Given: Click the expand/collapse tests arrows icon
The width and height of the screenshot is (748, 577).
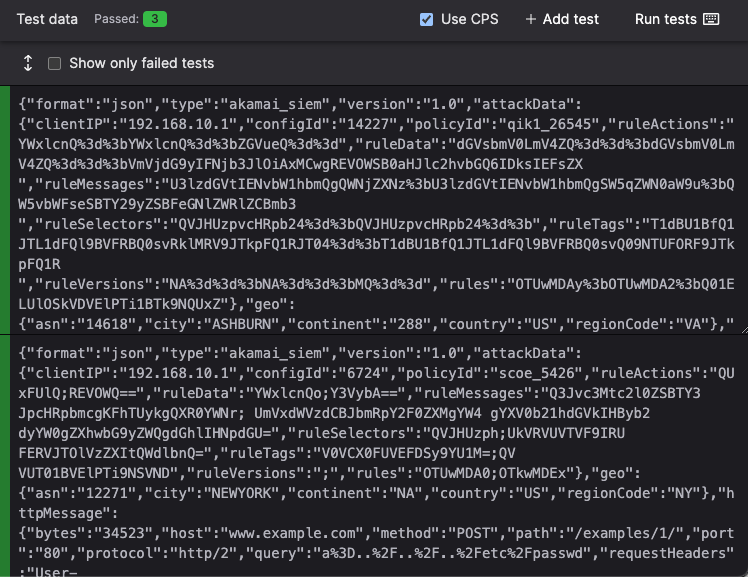Looking at the screenshot, I should point(28,63).
